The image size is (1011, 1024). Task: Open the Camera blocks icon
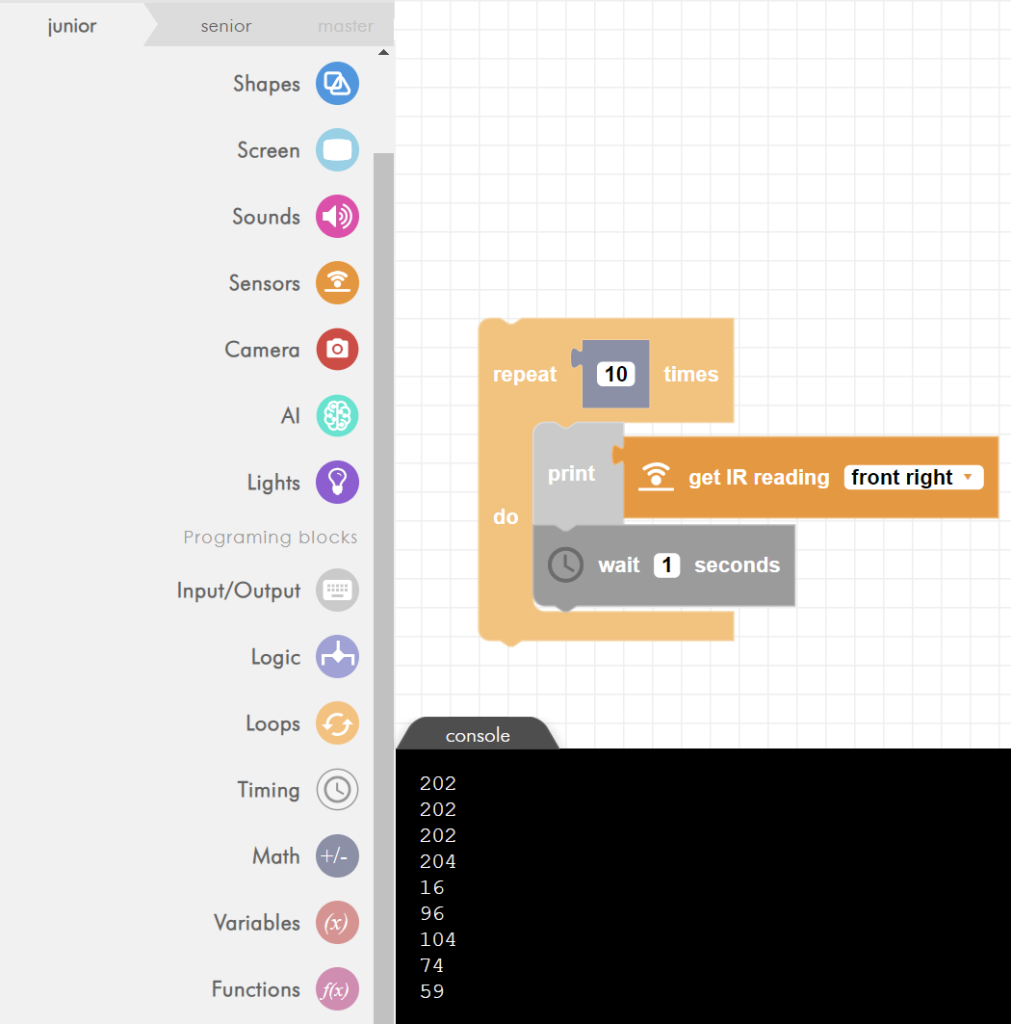pos(337,349)
